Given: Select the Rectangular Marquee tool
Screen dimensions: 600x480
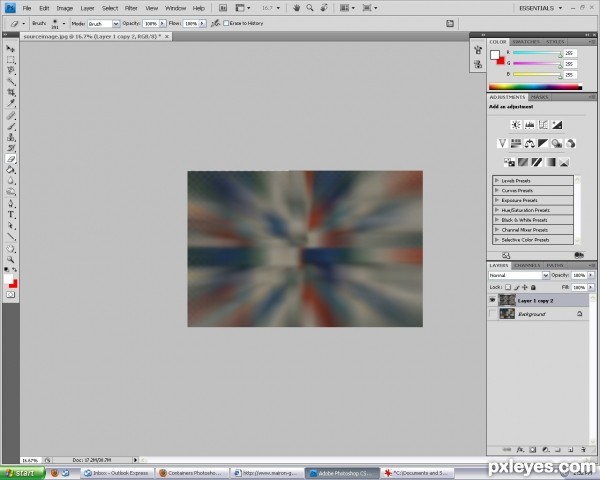Looking at the screenshot, I should [11, 60].
